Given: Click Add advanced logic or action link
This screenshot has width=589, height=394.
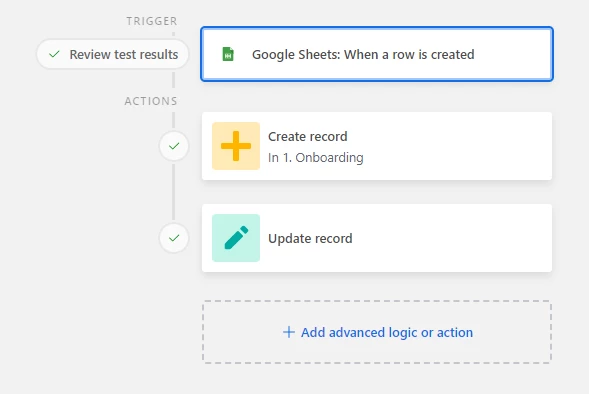Looking at the screenshot, I should (x=387, y=332).
